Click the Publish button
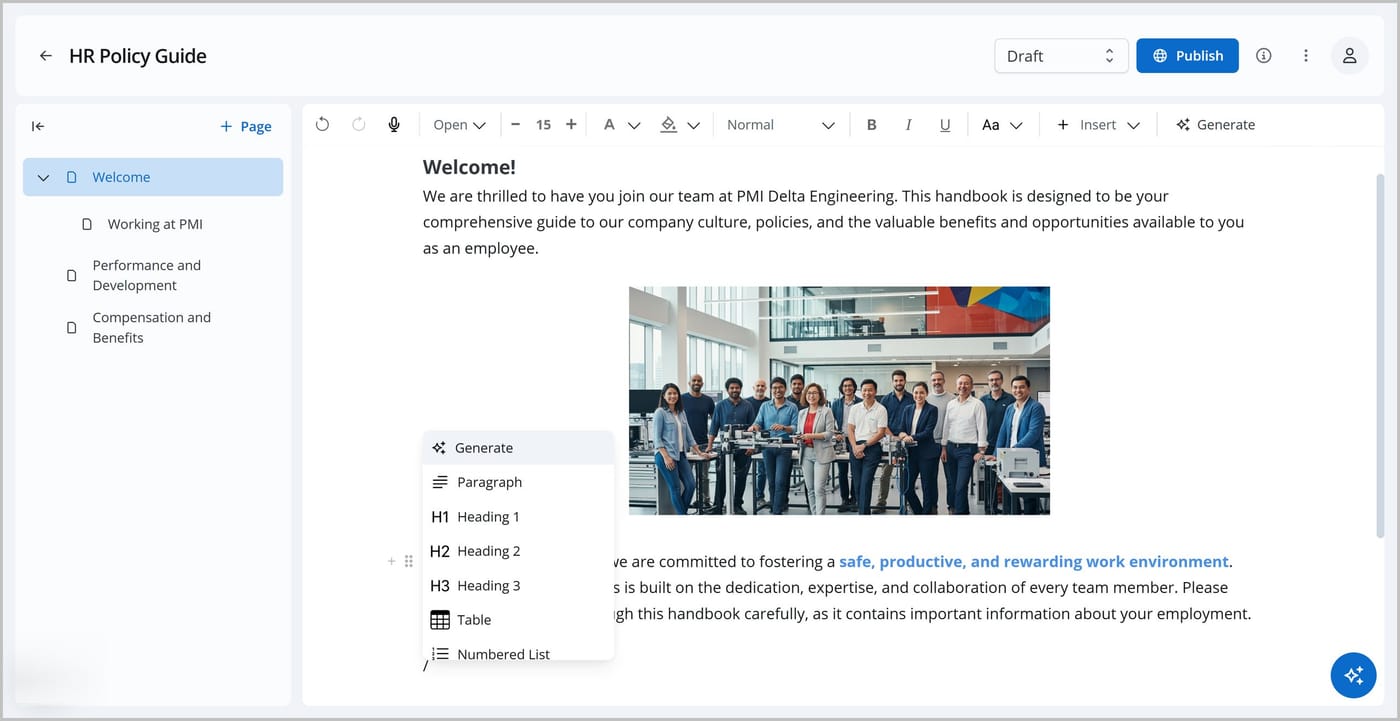This screenshot has height=721, width=1400. [x=1187, y=56]
